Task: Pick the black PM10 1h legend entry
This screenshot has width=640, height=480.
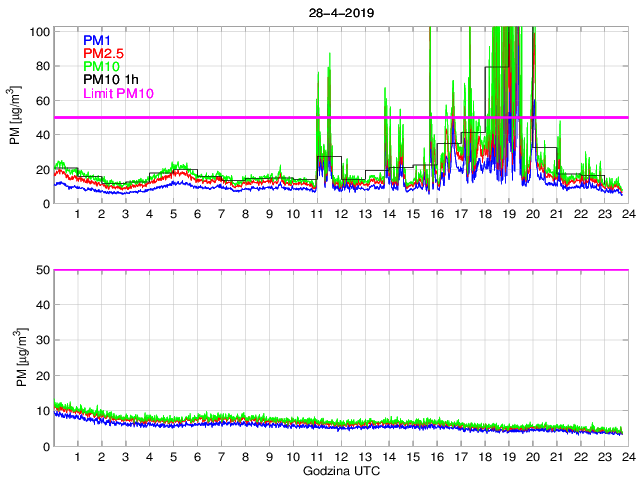Action: coord(109,80)
